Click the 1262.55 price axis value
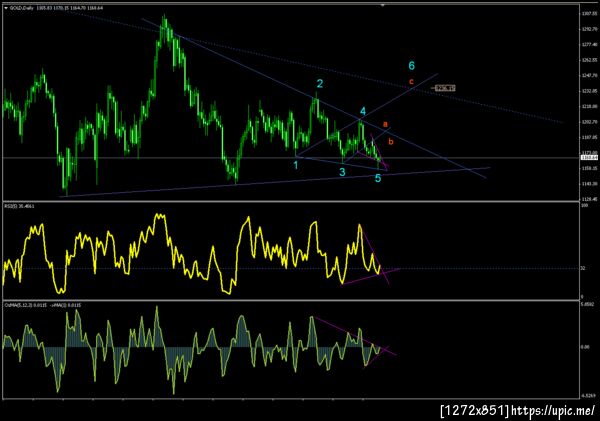The image size is (600, 421). point(590,60)
